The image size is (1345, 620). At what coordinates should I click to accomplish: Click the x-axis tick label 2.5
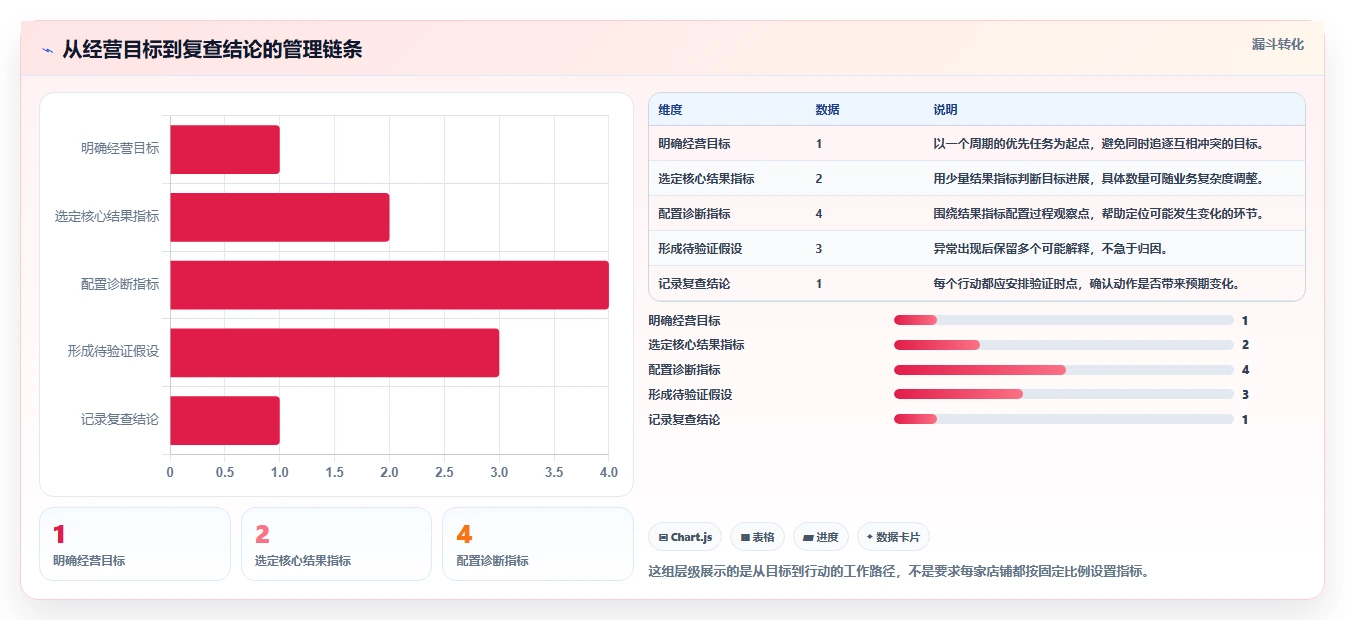coord(444,472)
